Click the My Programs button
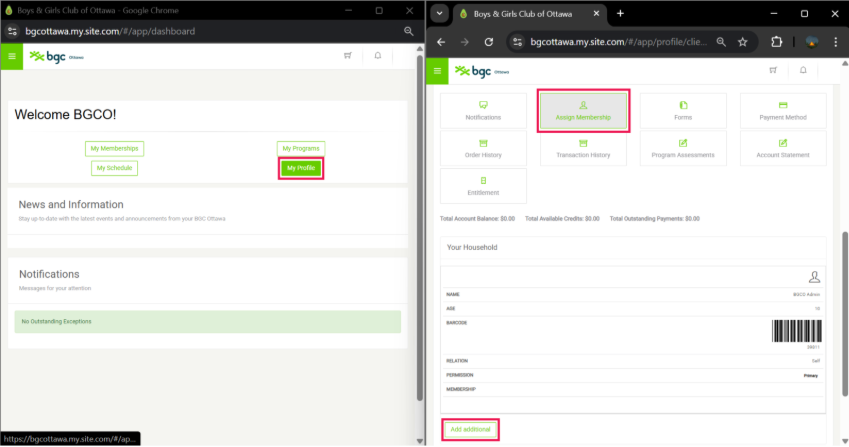Screen dimensions: 849x447 pyautogui.click(x=301, y=148)
